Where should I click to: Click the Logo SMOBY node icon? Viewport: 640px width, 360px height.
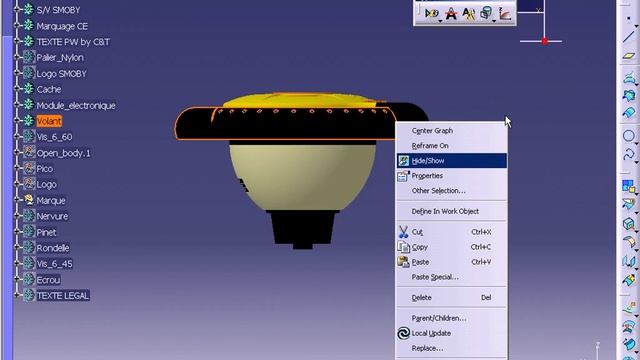tap(29, 73)
